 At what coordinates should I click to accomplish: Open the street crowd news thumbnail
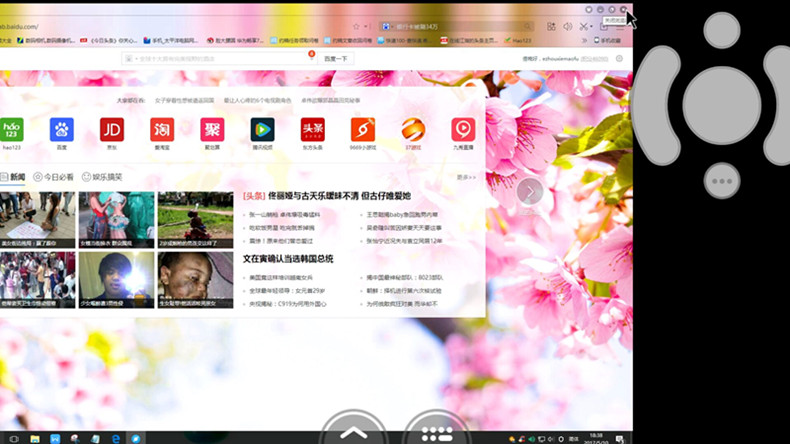[37, 280]
